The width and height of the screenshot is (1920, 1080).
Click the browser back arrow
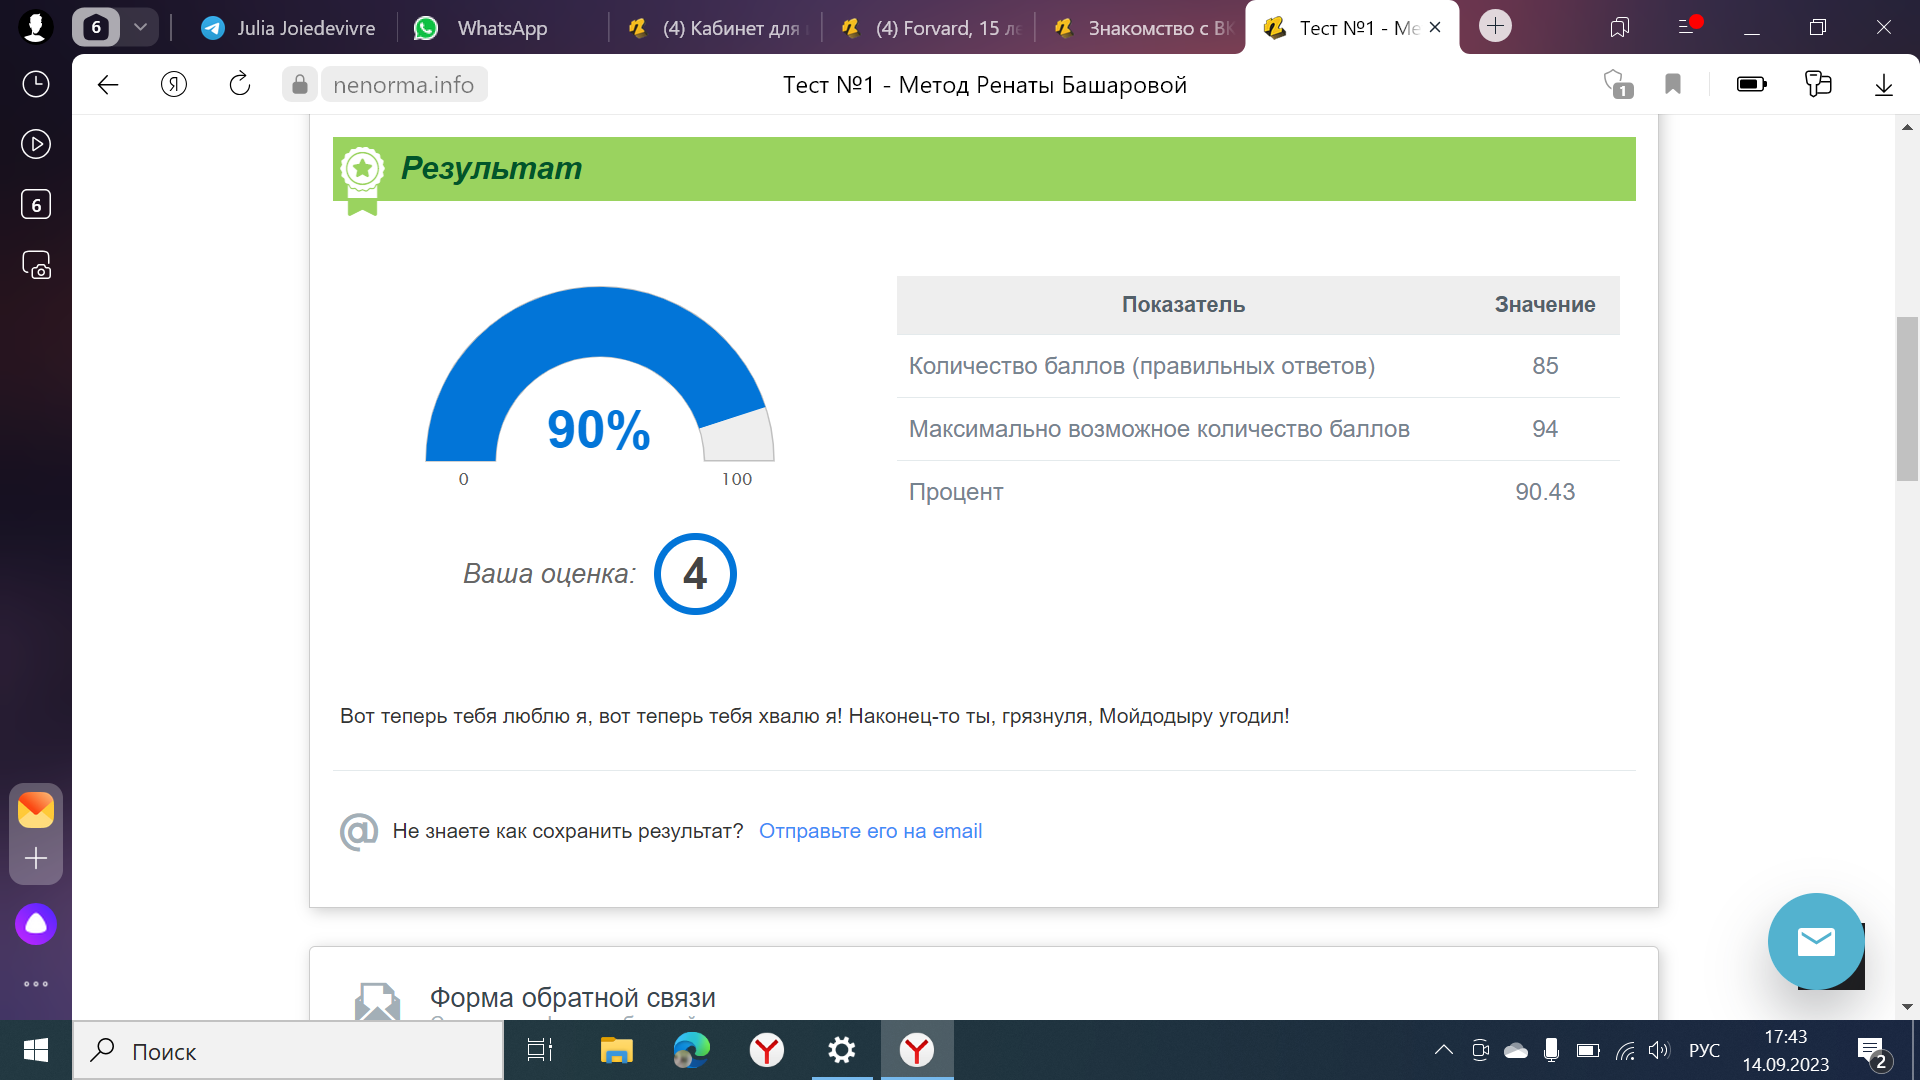pos(108,85)
